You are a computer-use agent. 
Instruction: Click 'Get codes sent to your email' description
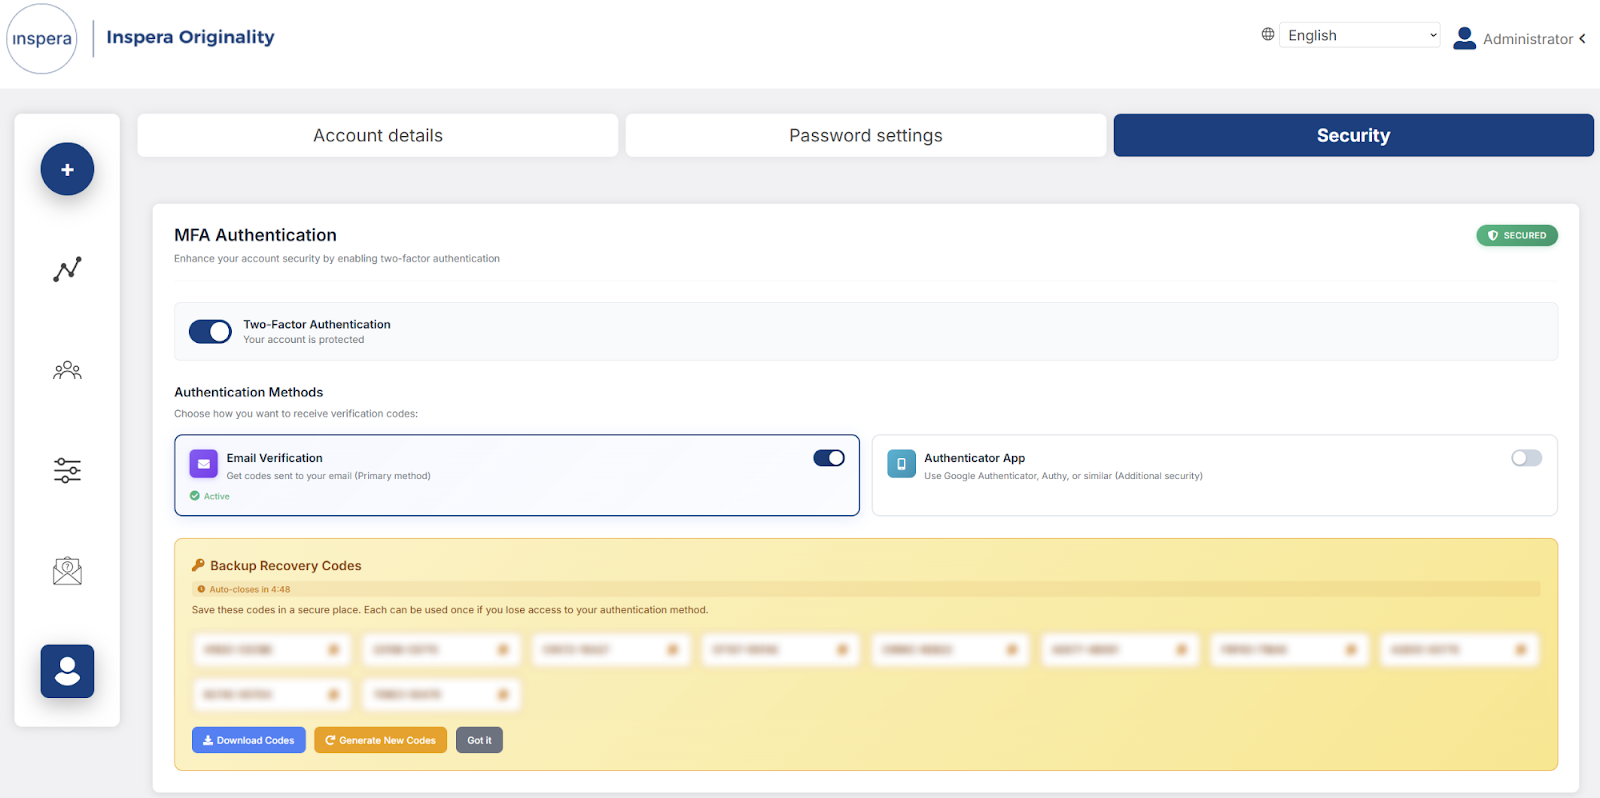pyautogui.click(x=328, y=476)
